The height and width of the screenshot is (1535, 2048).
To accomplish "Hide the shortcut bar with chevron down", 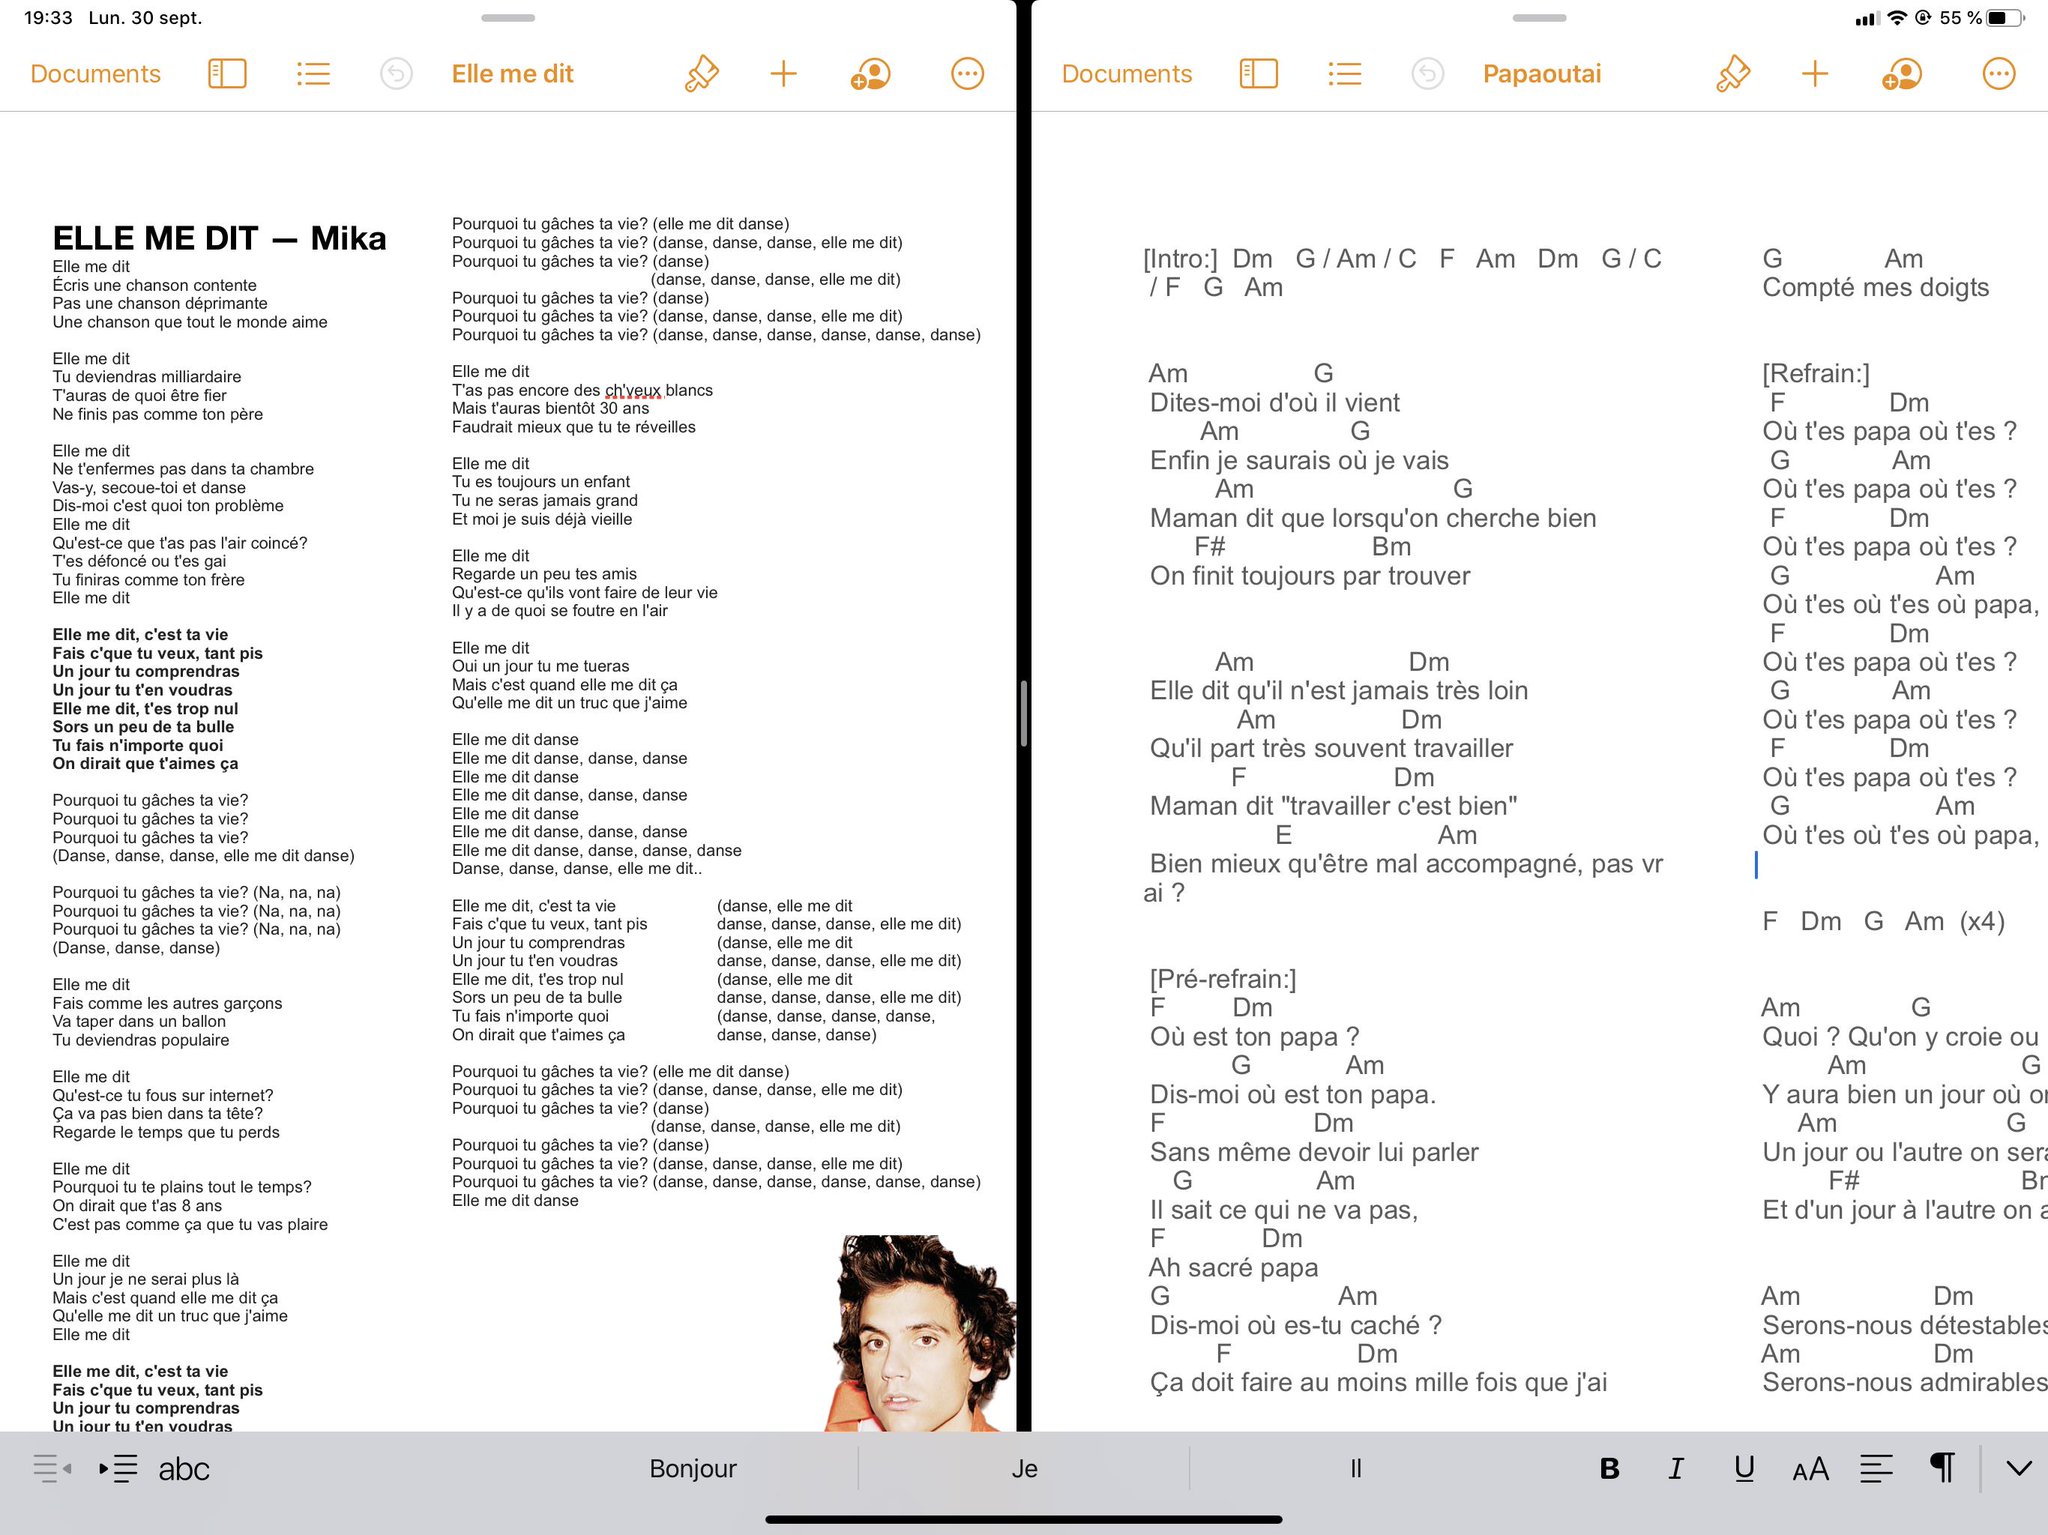I will (x=2019, y=1468).
